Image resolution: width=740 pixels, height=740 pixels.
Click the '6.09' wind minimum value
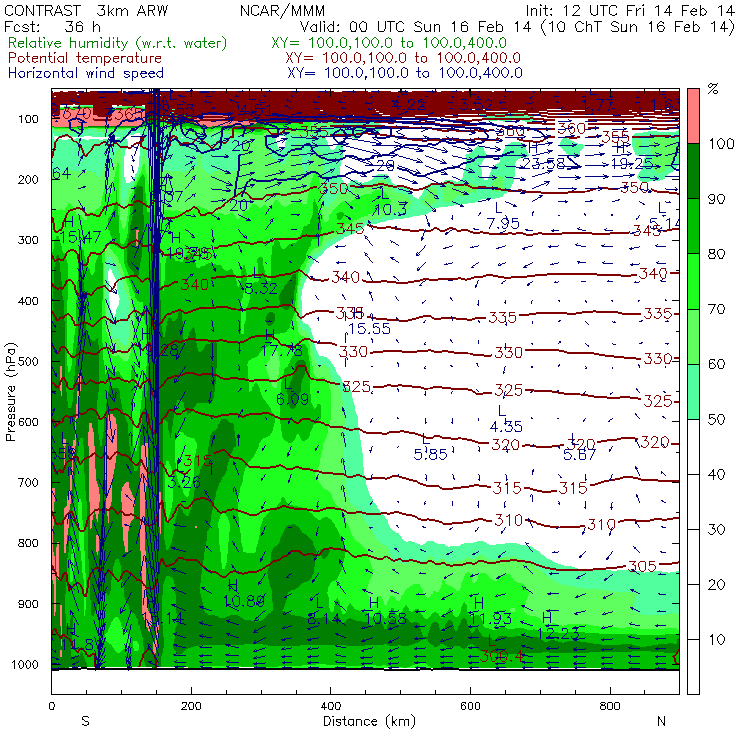pyautogui.click(x=293, y=399)
